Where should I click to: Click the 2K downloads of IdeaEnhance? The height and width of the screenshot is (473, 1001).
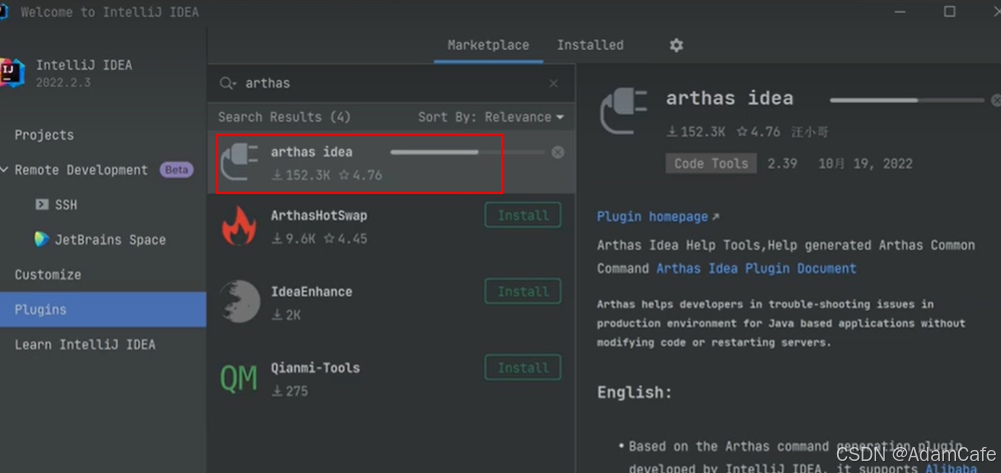point(286,315)
